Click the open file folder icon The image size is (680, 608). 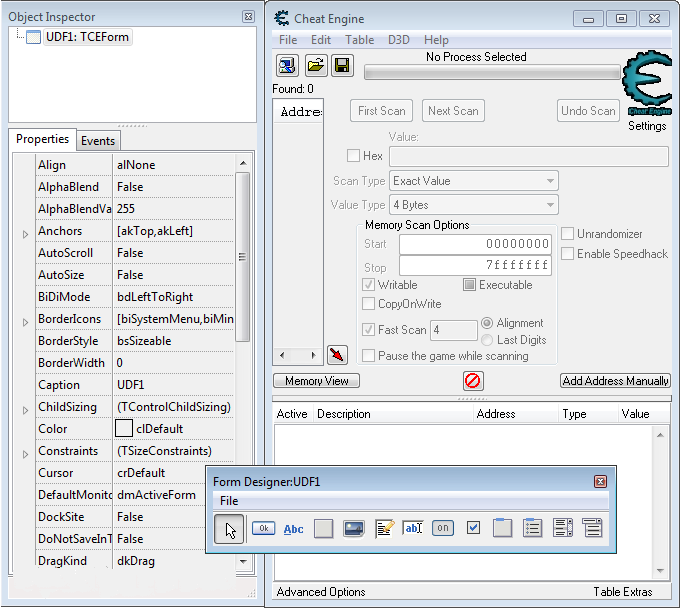point(316,66)
